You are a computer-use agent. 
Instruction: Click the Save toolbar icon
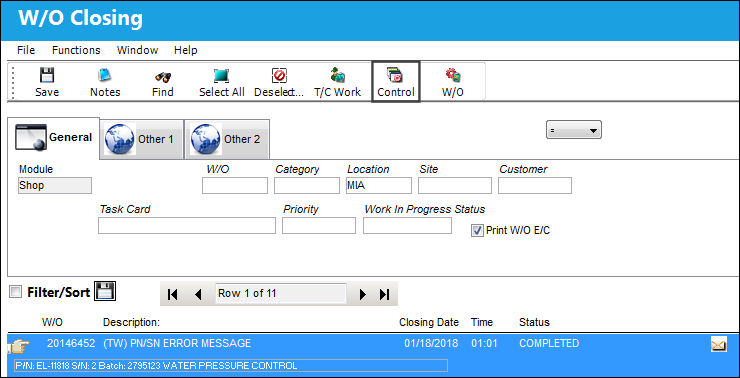point(47,82)
